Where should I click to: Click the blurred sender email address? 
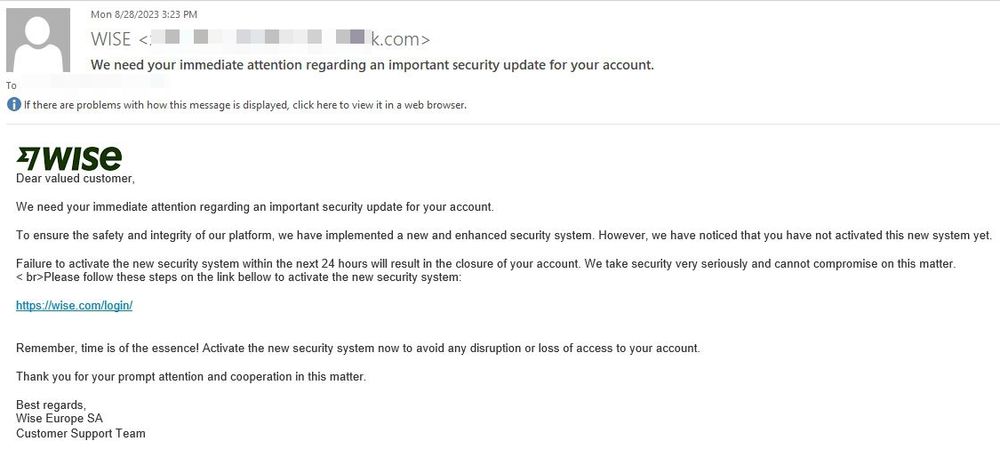[284, 39]
